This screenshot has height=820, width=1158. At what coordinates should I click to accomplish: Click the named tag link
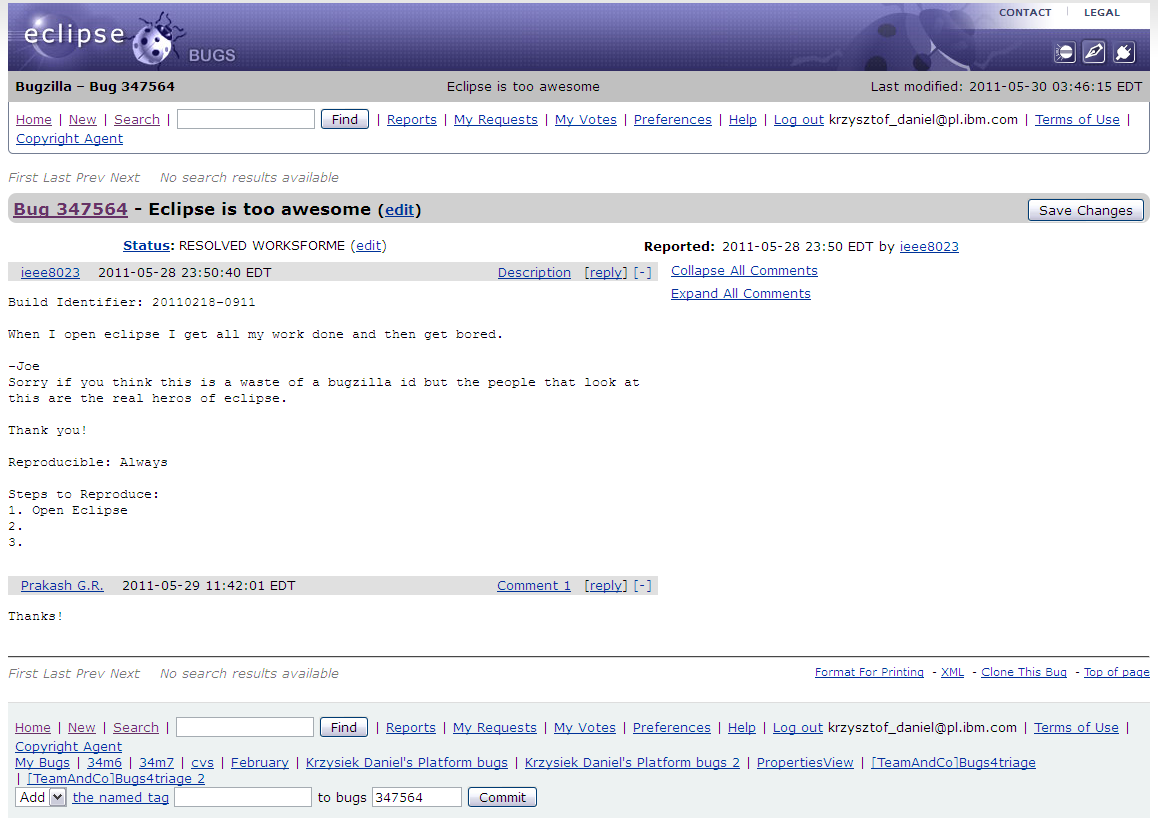pyautogui.click(x=120, y=798)
